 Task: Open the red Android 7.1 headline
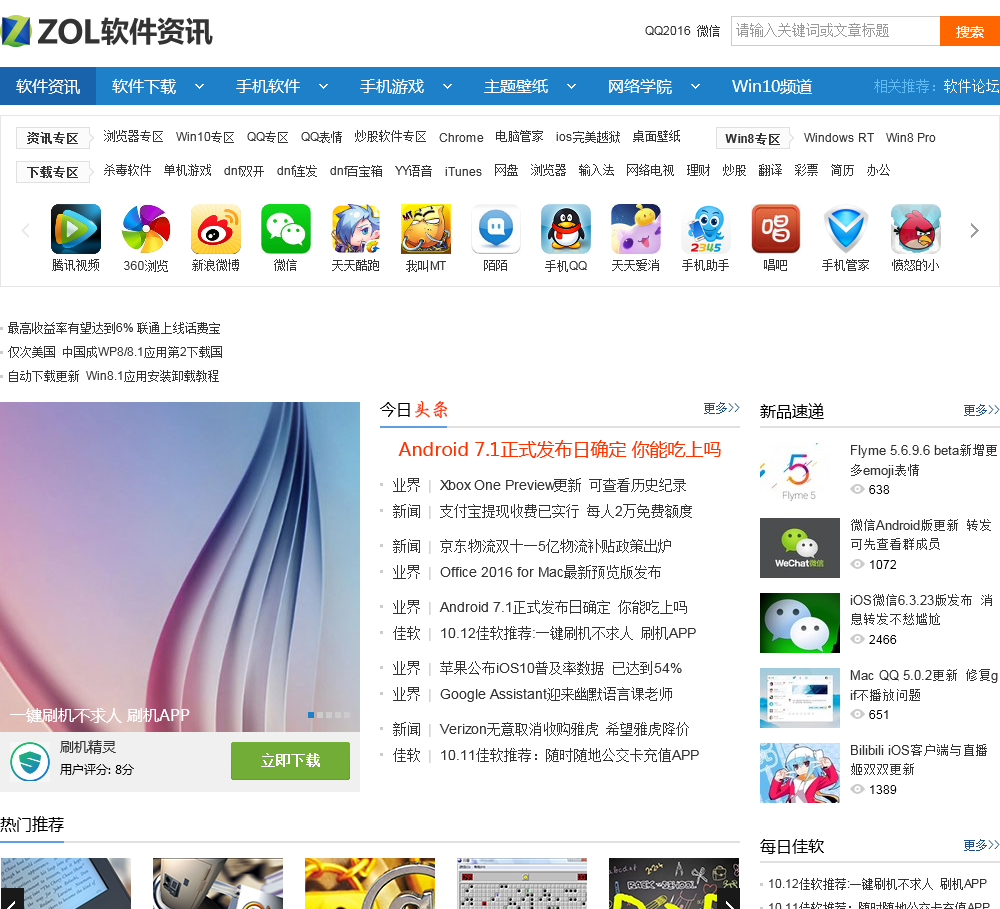point(560,450)
